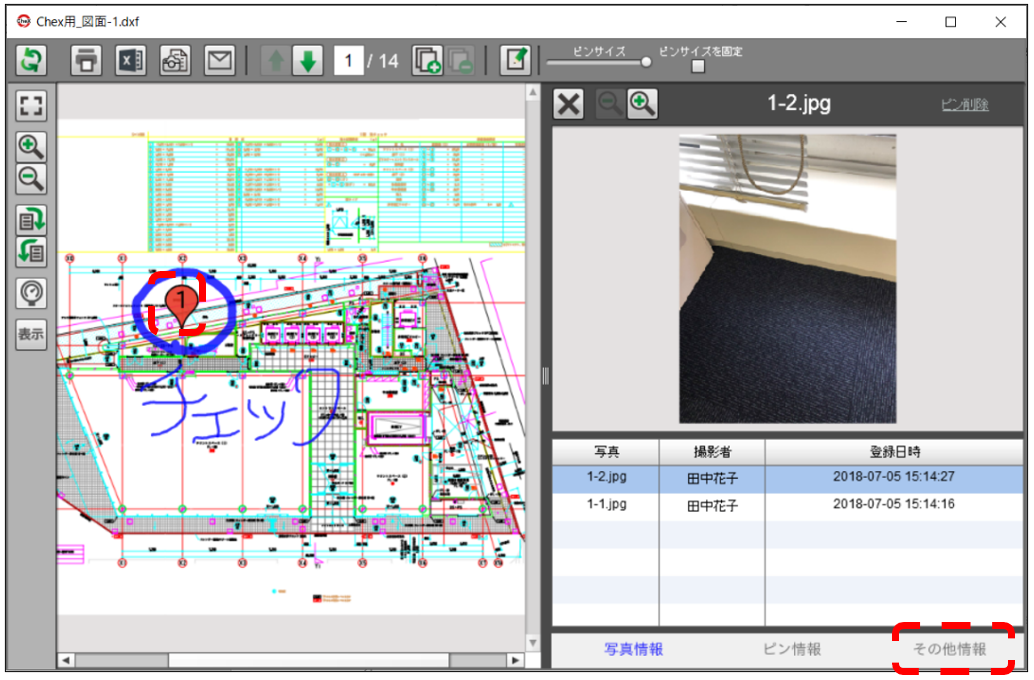Click the add page icon with plus
Viewport: 1034px width, 680px height.
pos(428,61)
